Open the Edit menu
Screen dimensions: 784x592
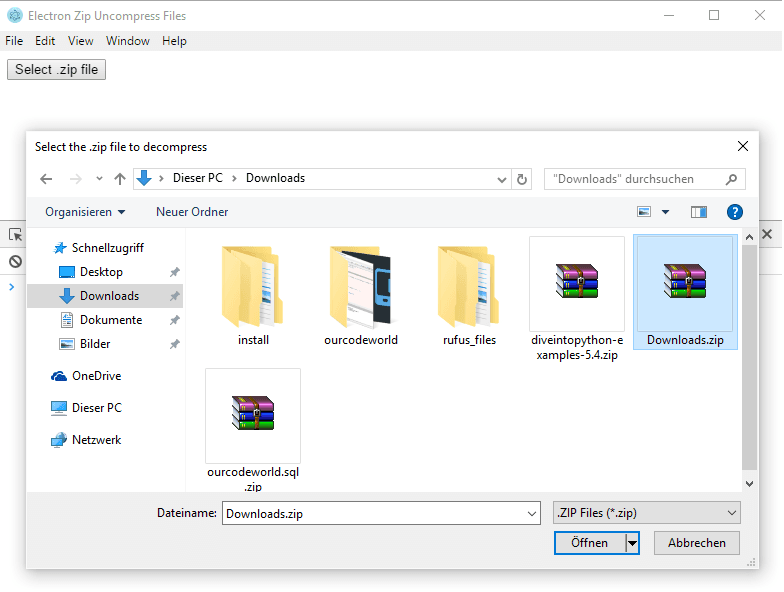point(45,41)
